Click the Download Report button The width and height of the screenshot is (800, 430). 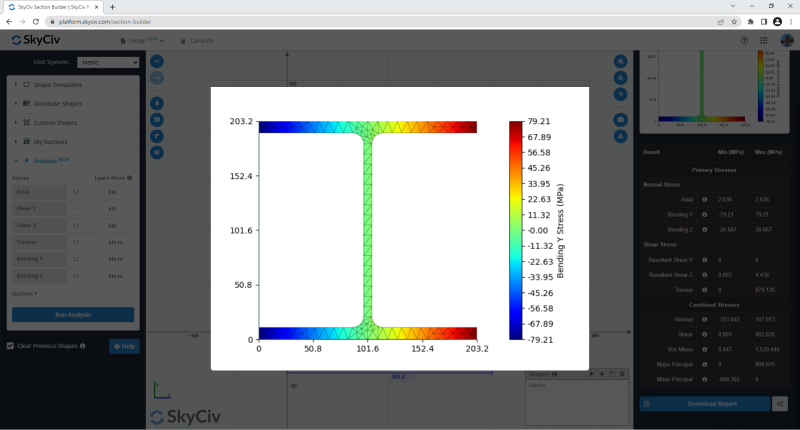pos(705,403)
